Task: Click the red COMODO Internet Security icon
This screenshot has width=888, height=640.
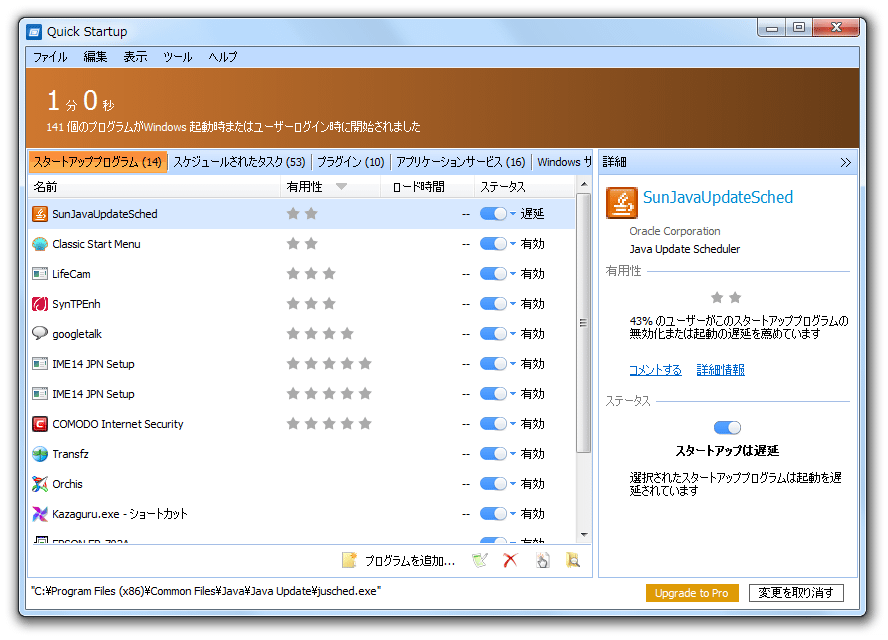Action: click(x=40, y=424)
